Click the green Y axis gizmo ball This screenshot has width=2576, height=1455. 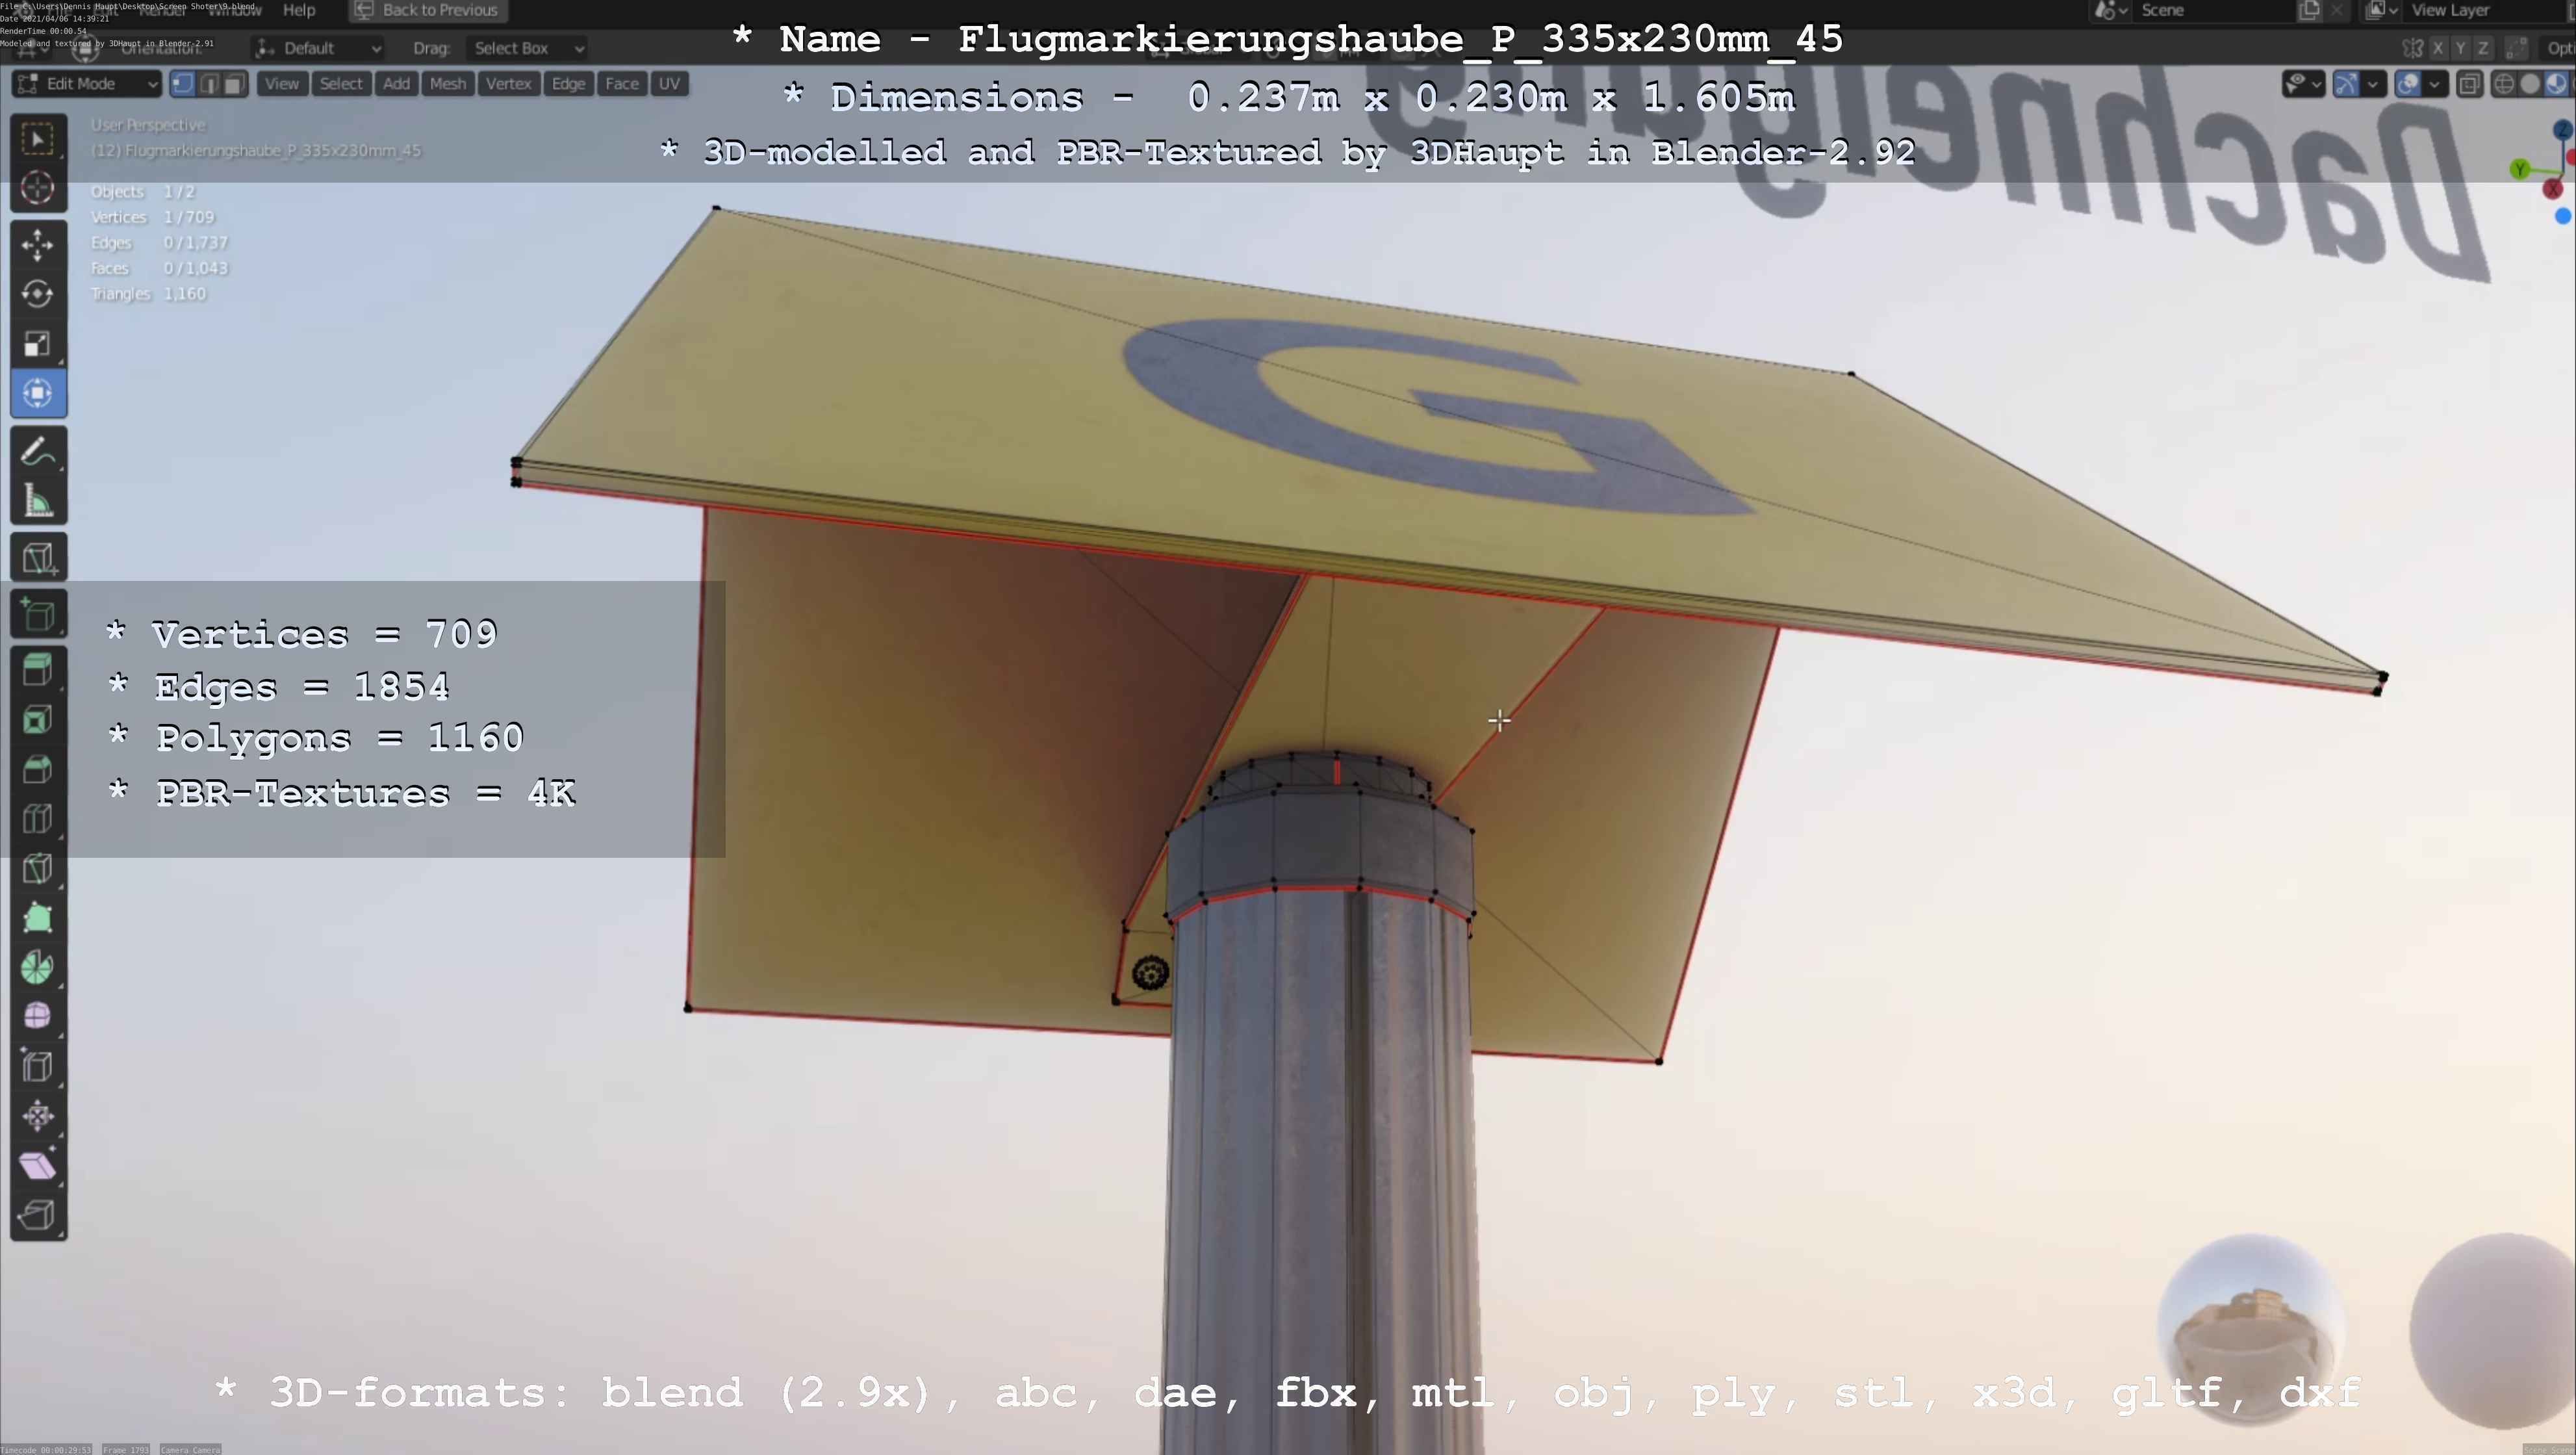click(2520, 169)
